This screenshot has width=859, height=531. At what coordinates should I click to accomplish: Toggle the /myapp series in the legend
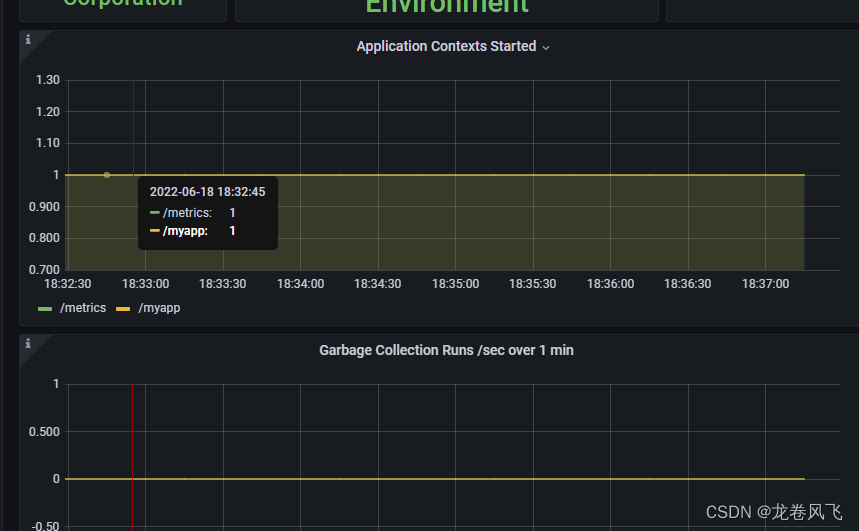[x=159, y=308]
